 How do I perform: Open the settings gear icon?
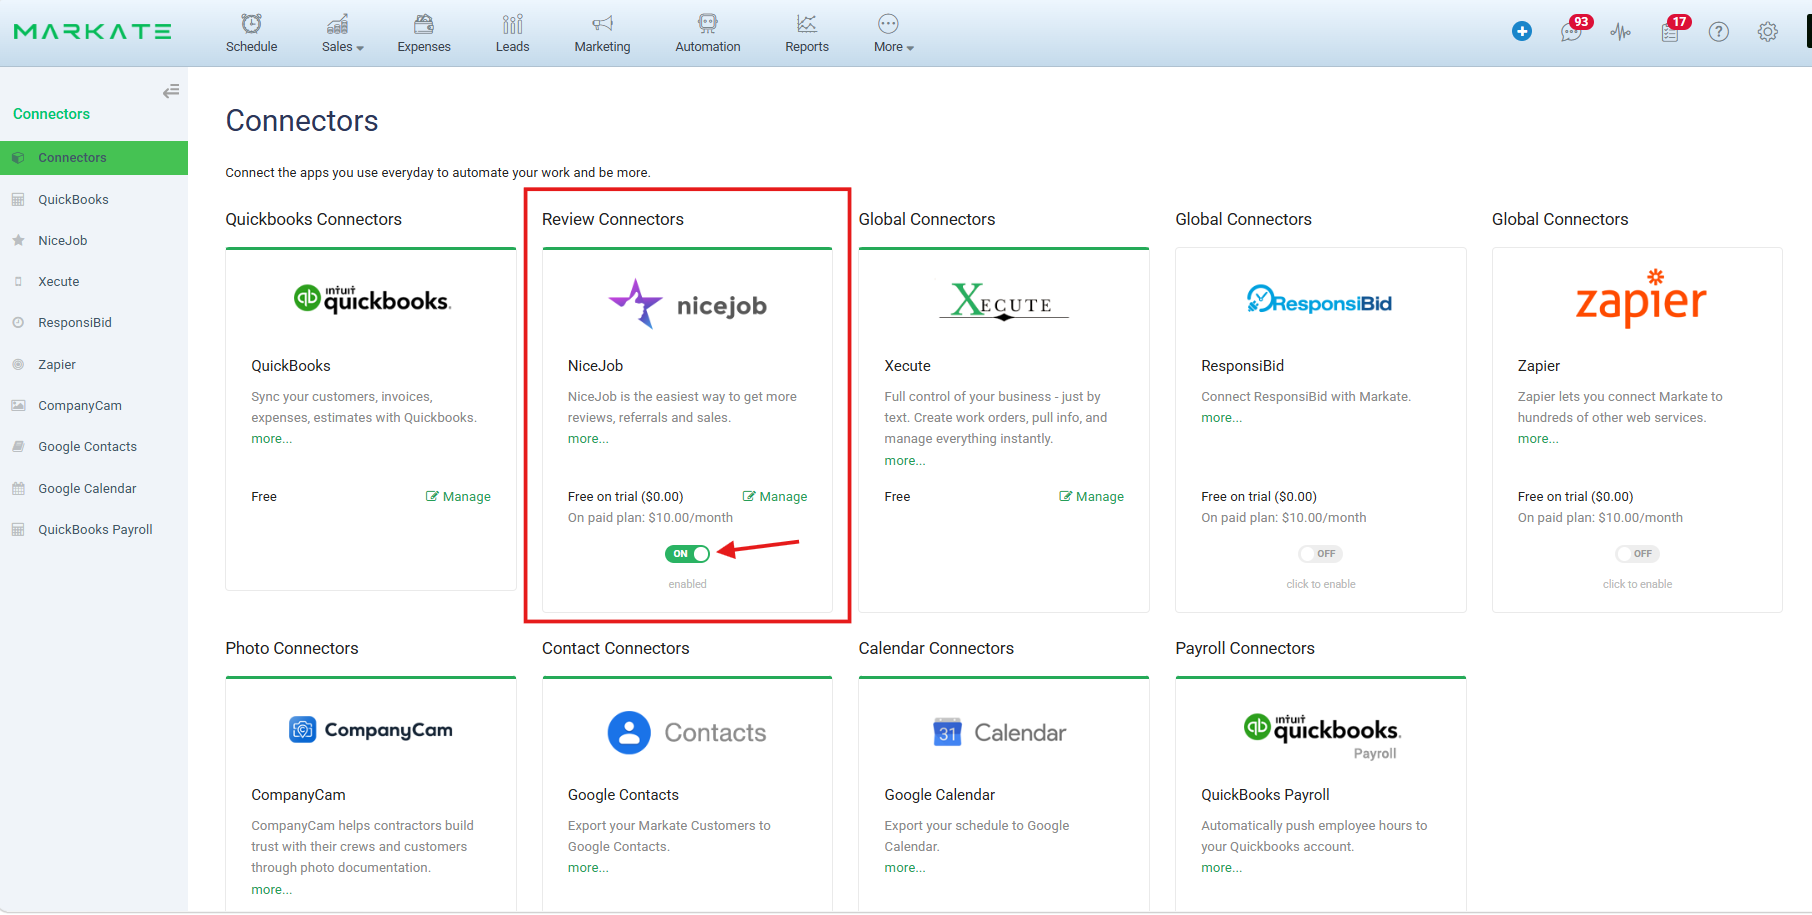pyautogui.click(x=1767, y=32)
